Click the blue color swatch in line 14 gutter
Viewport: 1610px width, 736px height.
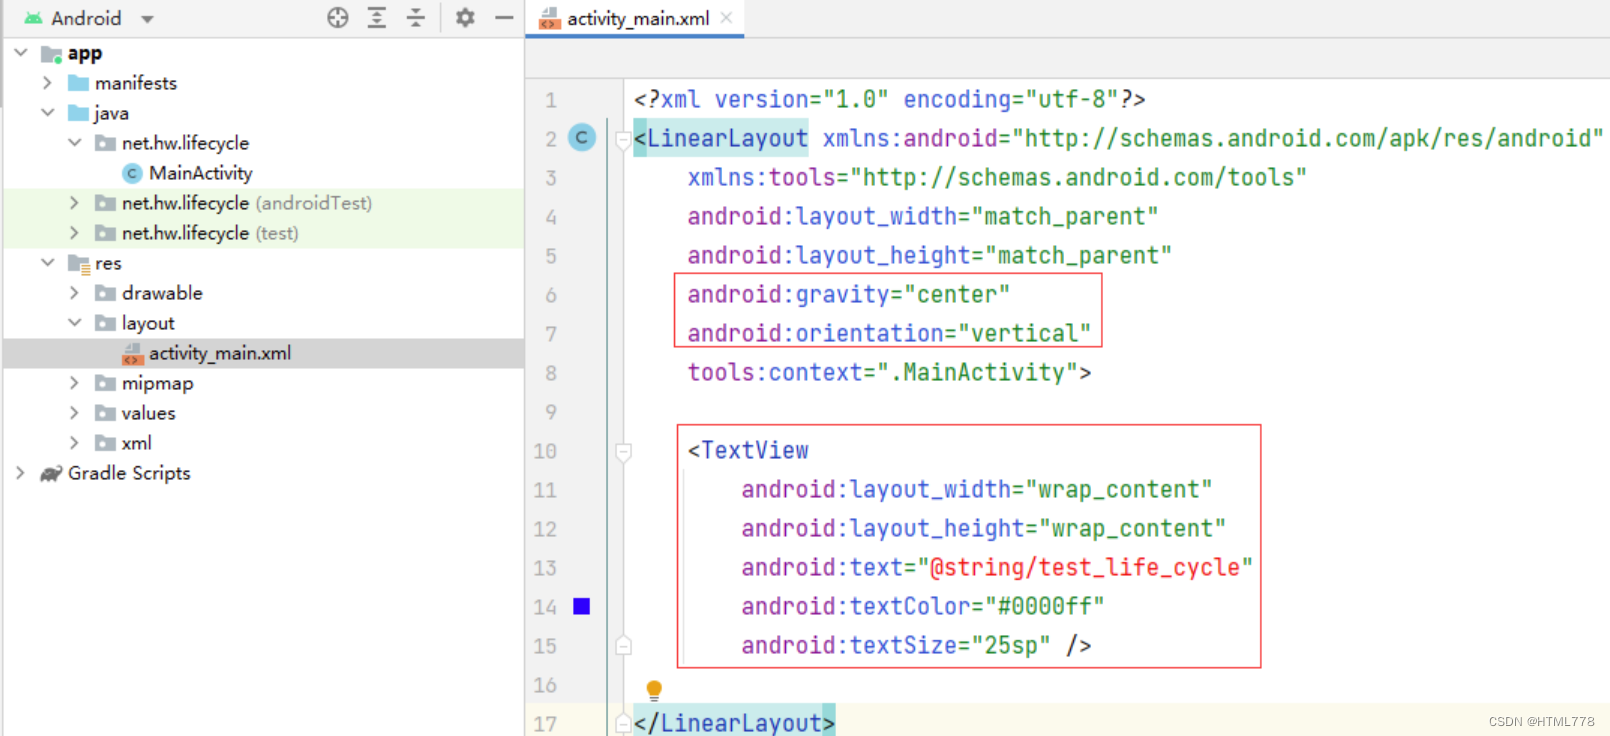tap(582, 606)
